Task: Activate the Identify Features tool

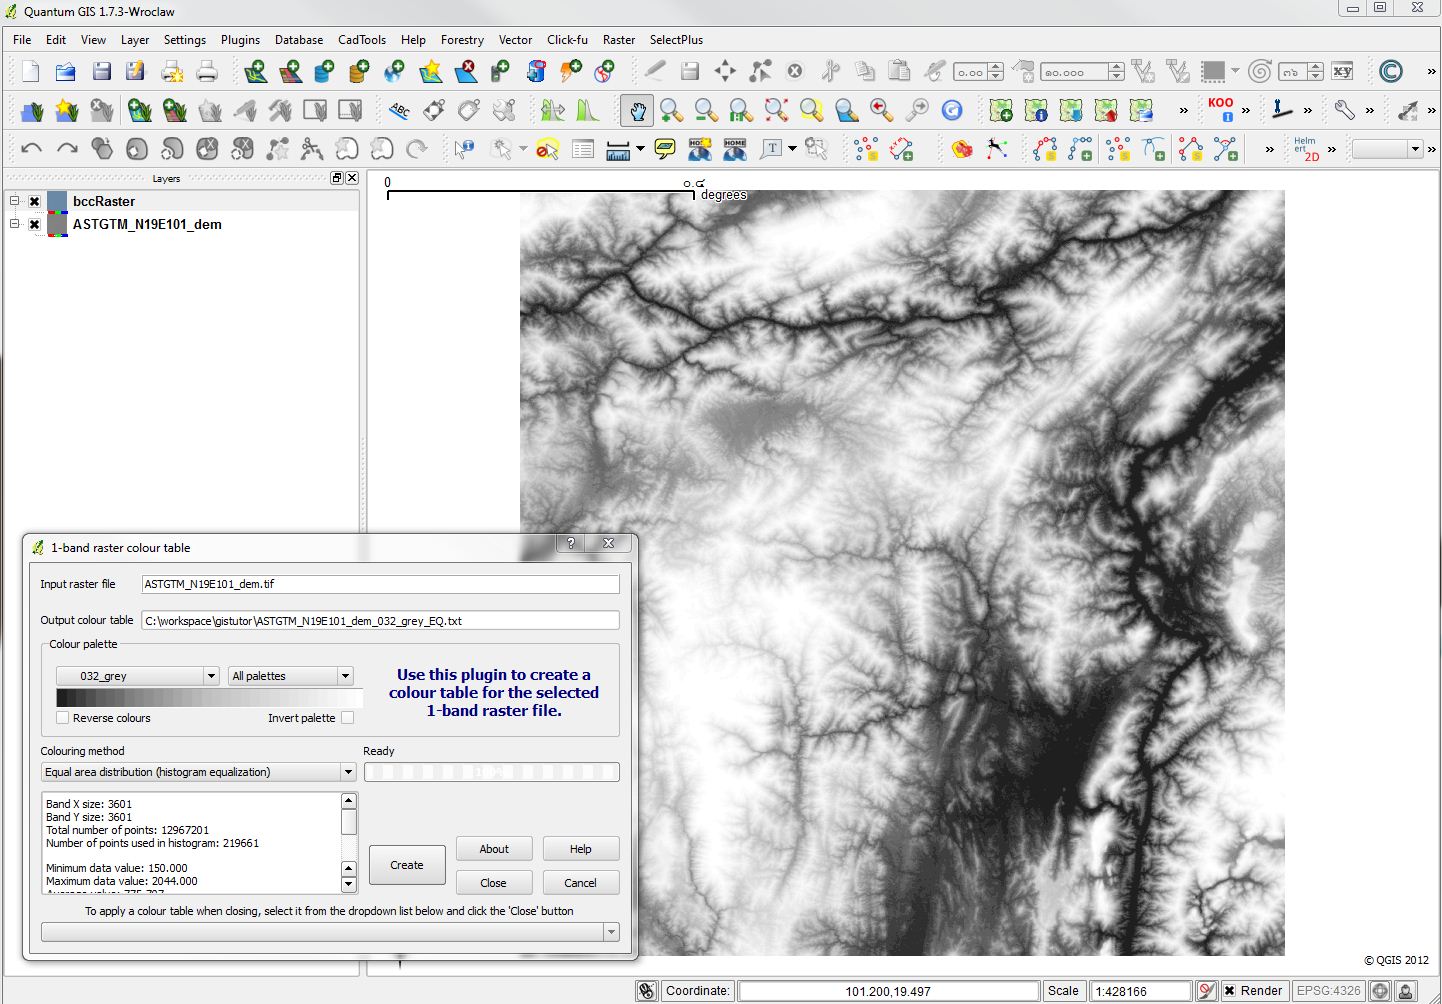Action: (x=463, y=148)
